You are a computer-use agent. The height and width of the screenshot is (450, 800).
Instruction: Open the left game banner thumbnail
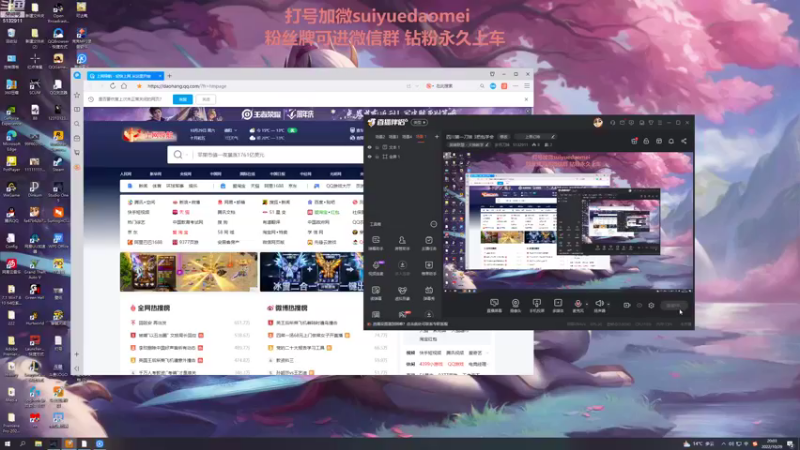click(189, 272)
